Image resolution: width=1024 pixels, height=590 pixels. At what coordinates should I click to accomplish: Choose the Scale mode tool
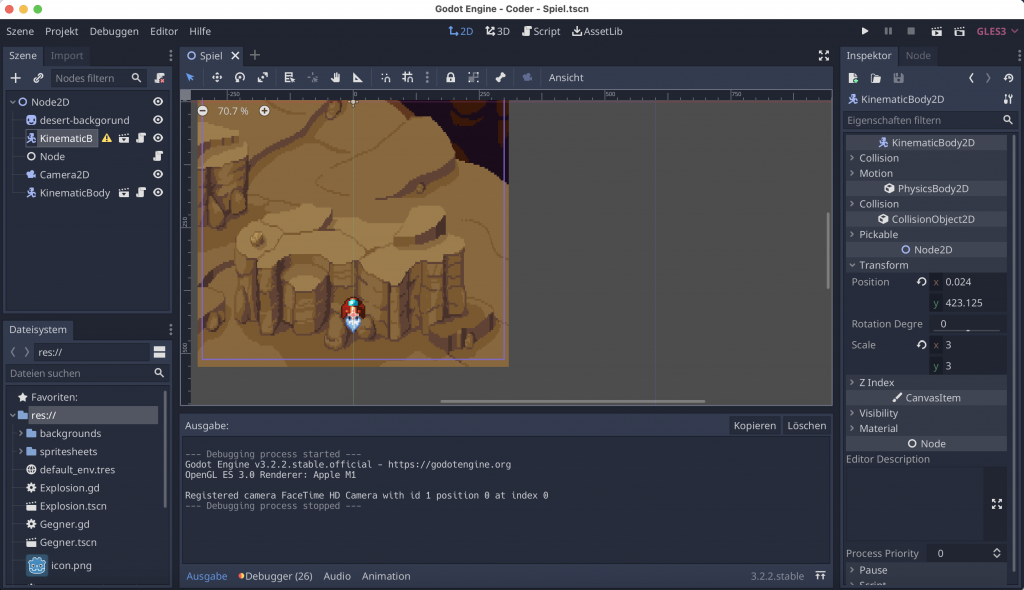[x=263, y=78]
